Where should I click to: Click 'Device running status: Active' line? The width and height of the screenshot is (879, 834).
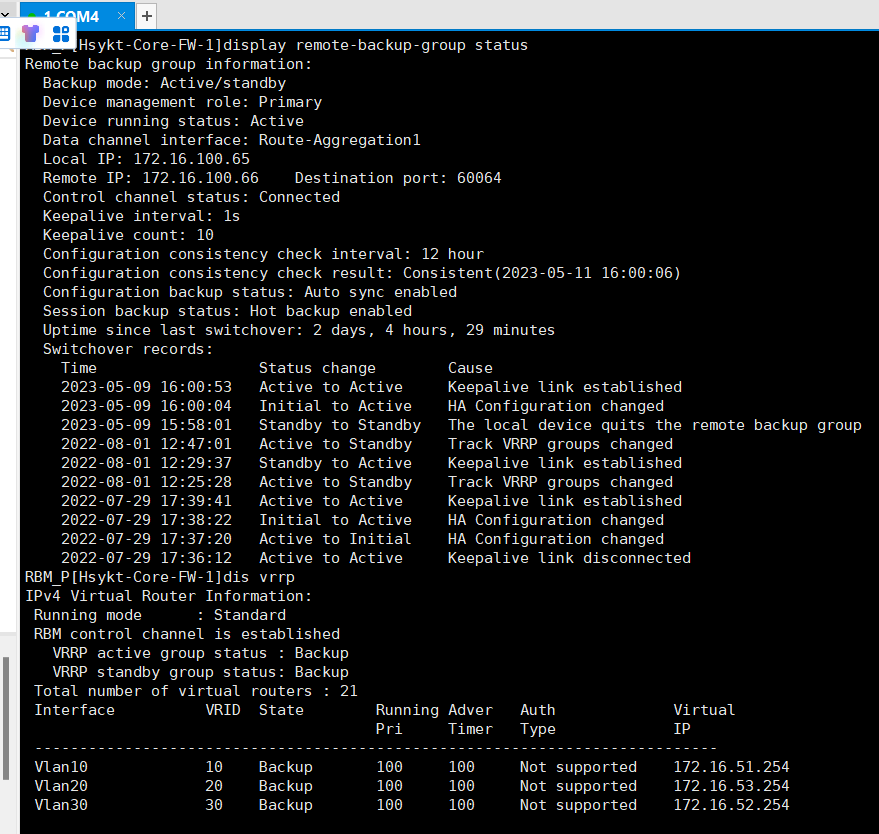(173, 121)
